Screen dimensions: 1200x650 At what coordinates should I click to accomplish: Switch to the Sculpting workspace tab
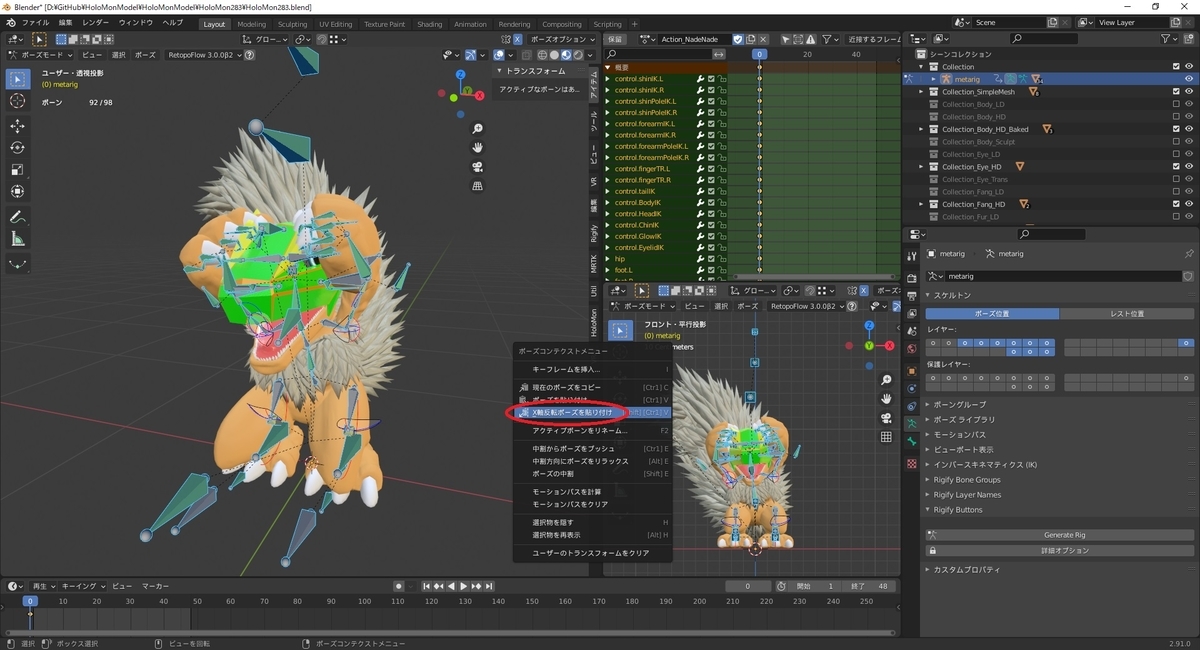click(293, 24)
